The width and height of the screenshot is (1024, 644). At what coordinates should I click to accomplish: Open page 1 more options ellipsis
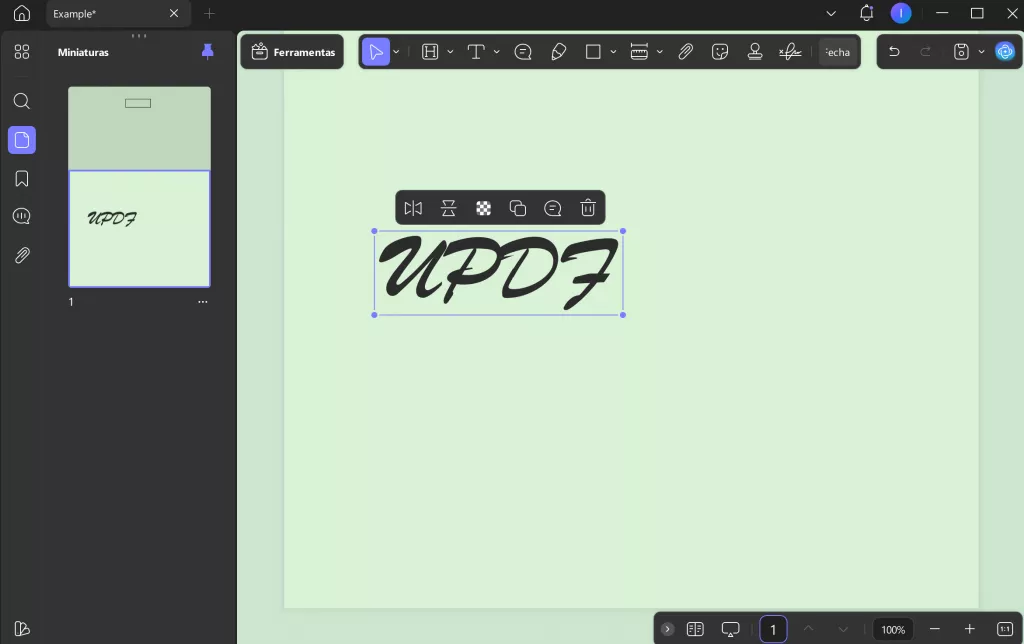click(202, 302)
